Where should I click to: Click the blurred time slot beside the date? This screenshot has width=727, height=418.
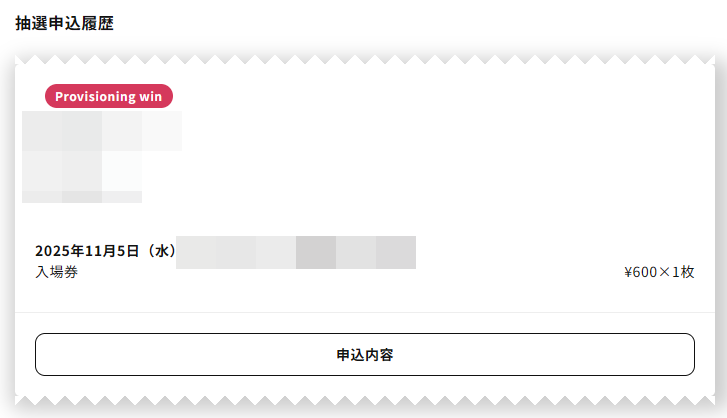(296, 252)
